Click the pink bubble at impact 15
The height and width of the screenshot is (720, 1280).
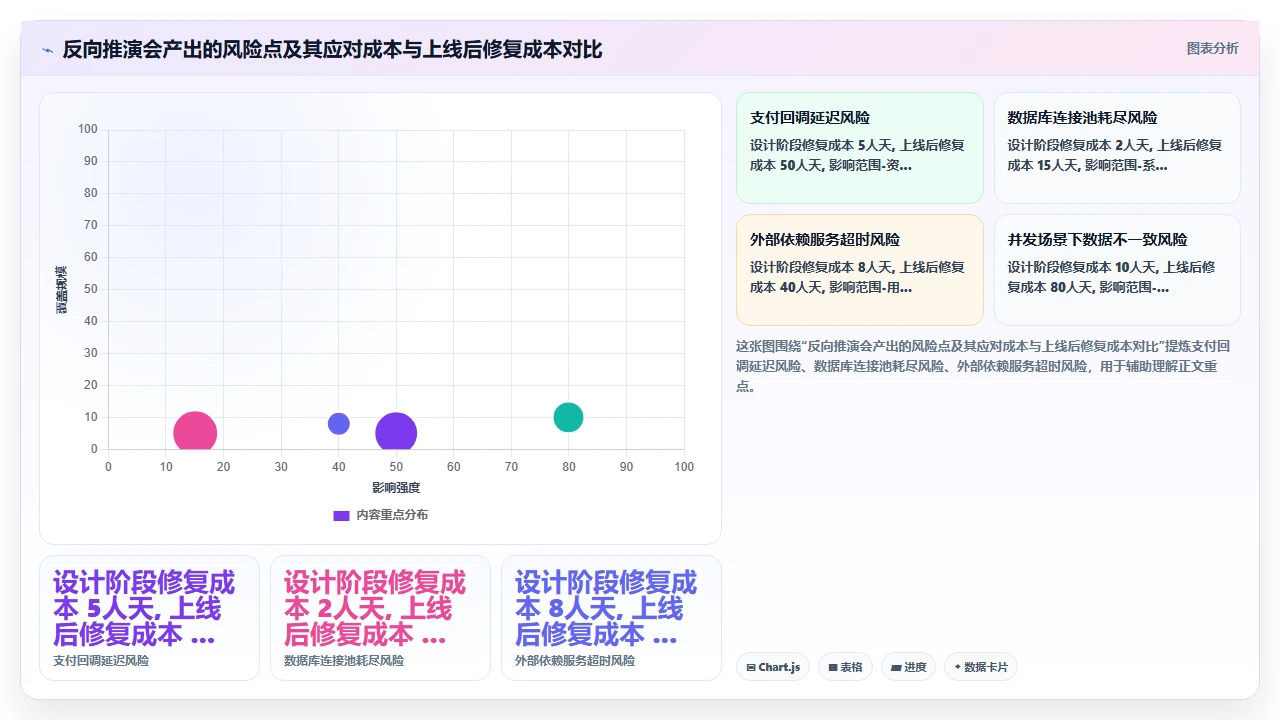click(195, 433)
